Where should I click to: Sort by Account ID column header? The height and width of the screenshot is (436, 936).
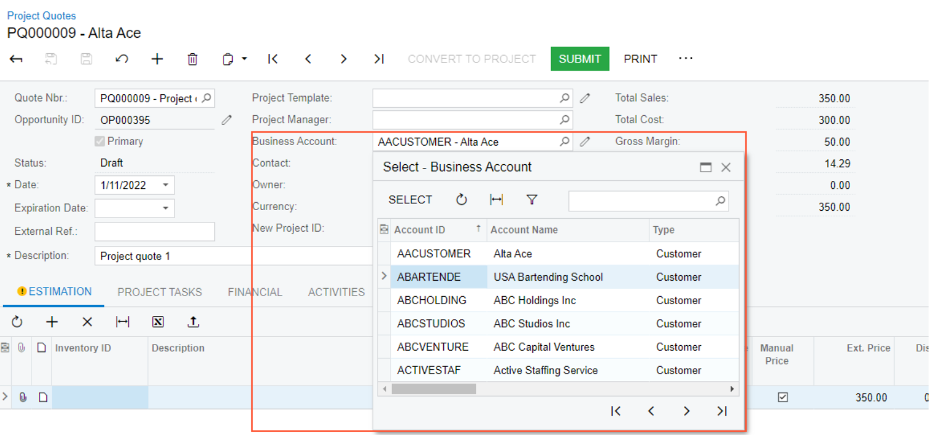[x=438, y=230]
